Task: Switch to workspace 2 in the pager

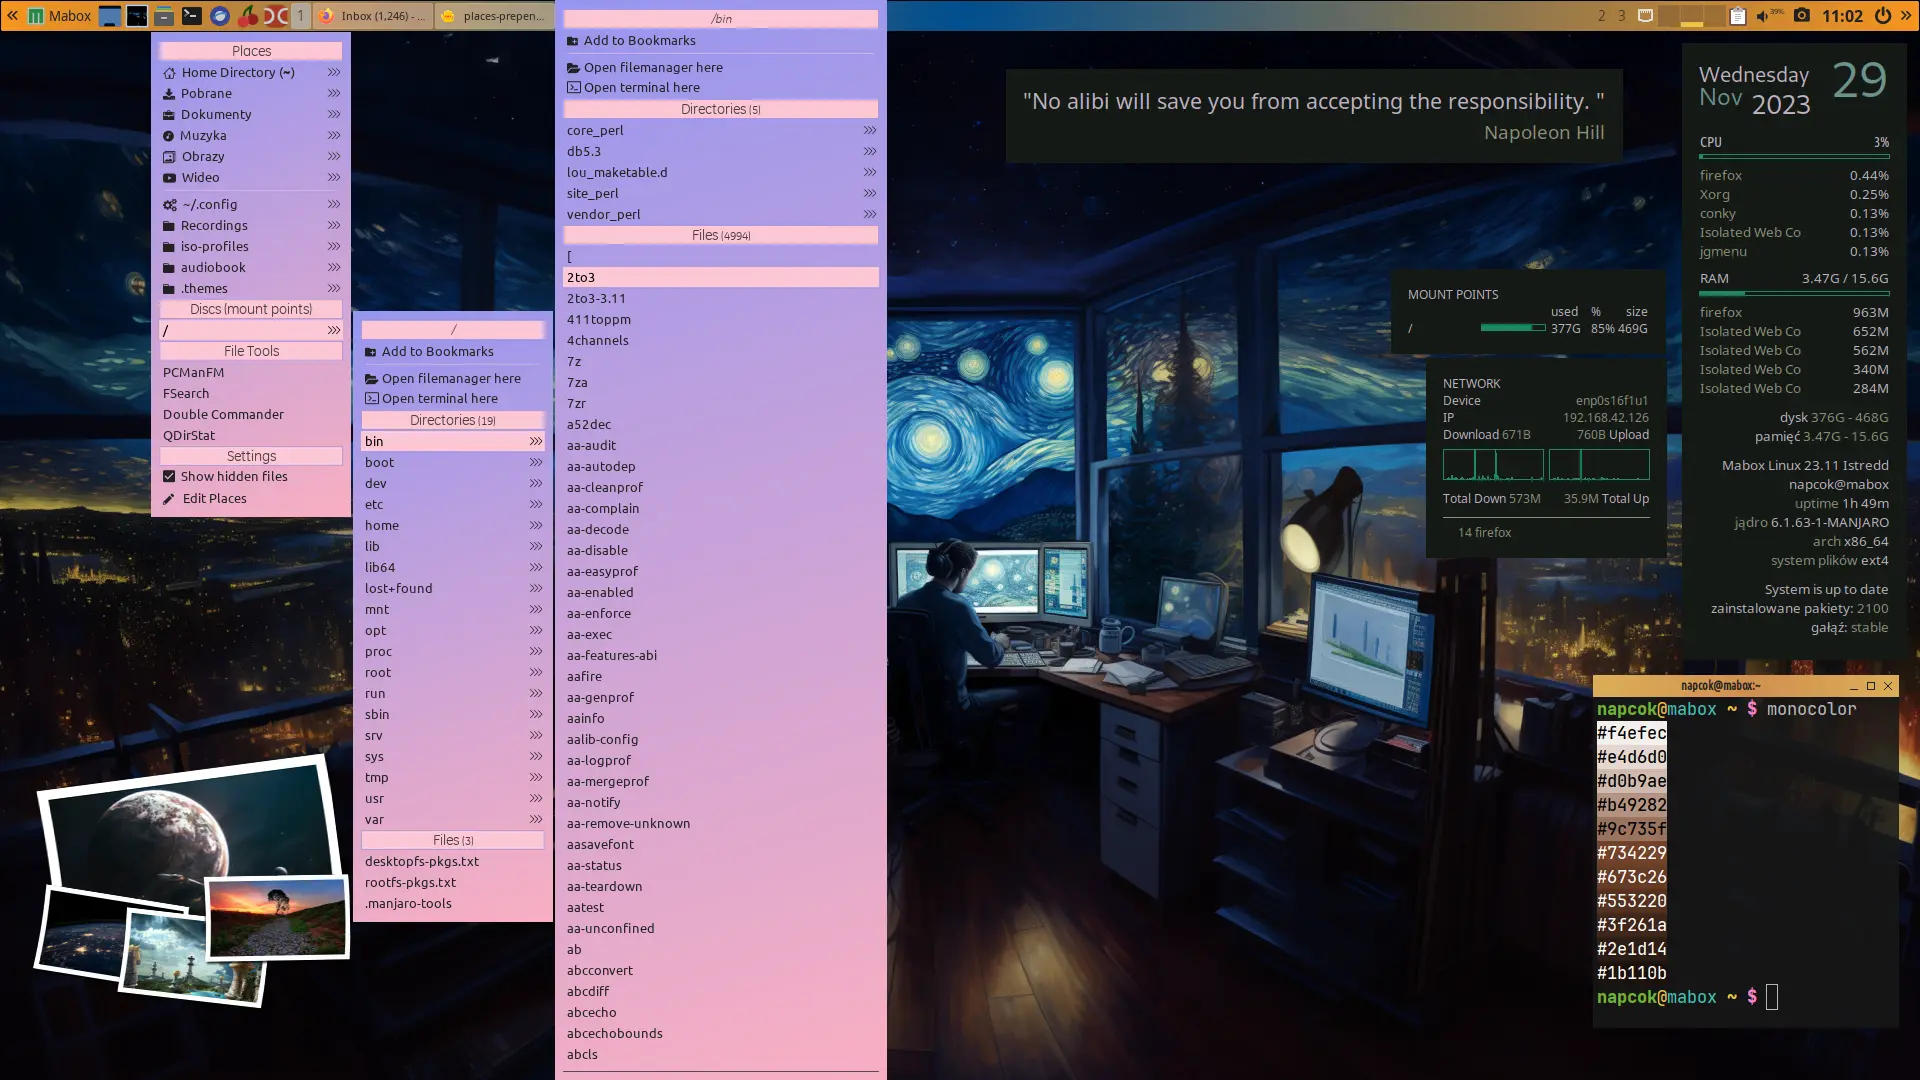Action: [x=1601, y=15]
